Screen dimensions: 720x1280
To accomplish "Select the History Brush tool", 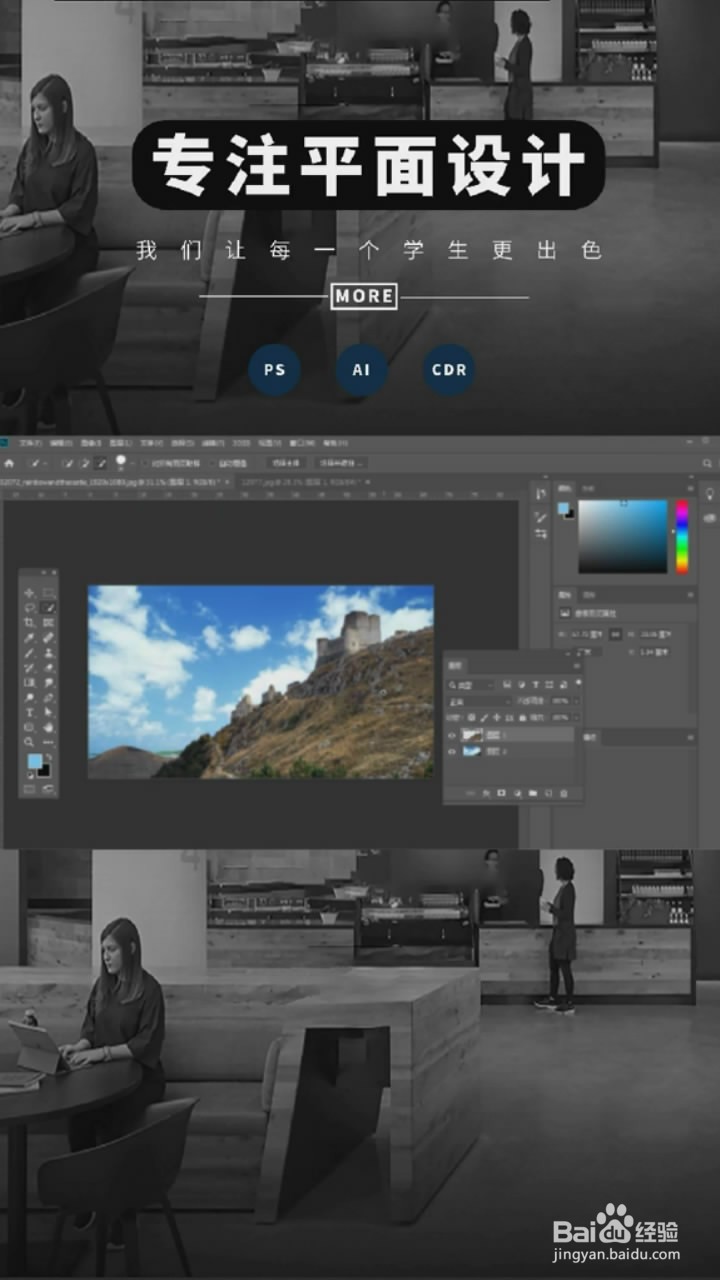I will point(29,668).
